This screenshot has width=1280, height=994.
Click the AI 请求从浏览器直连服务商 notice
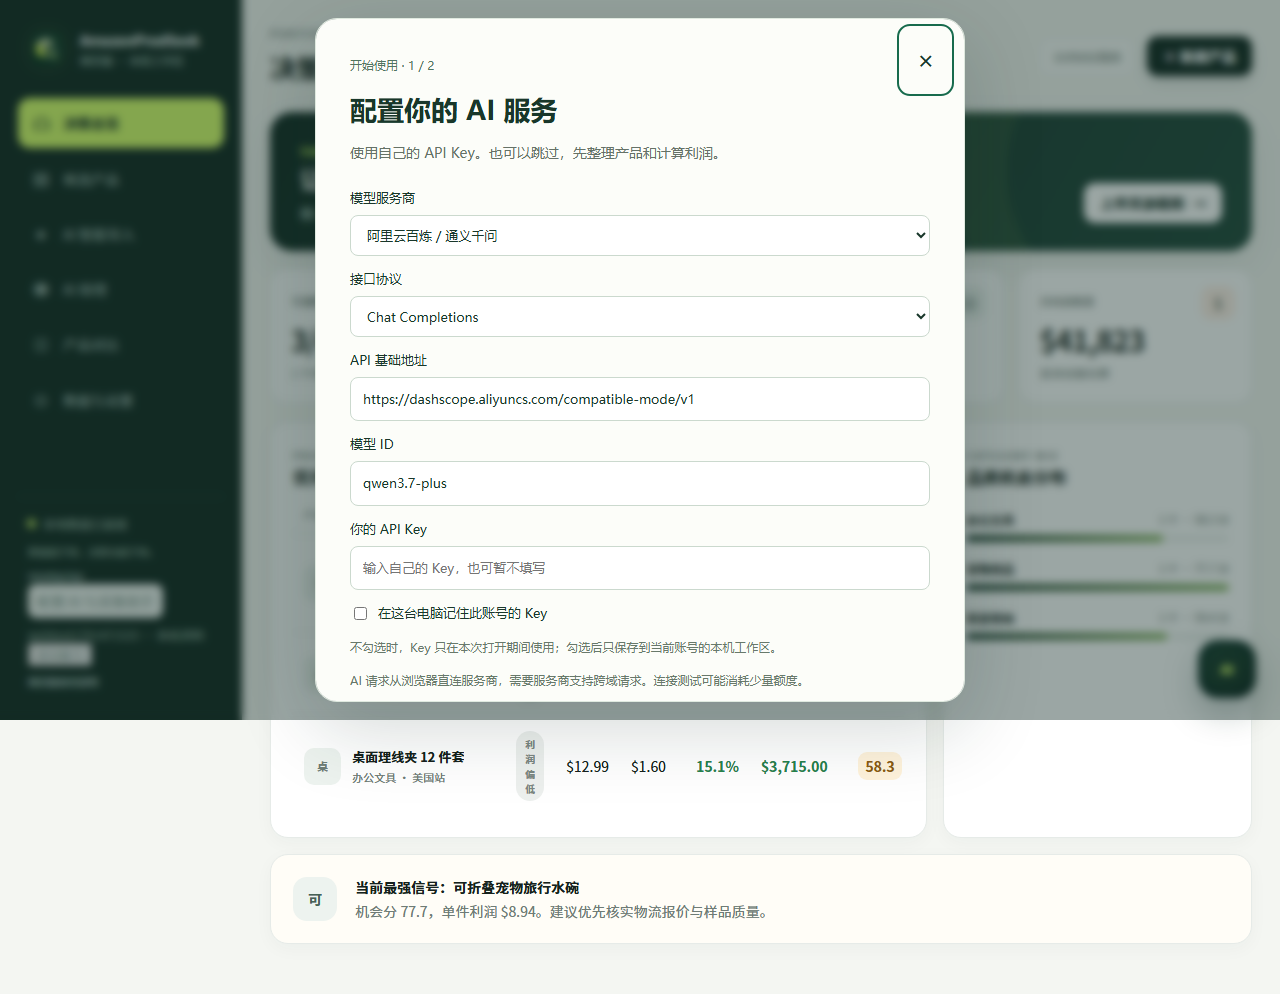577,681
